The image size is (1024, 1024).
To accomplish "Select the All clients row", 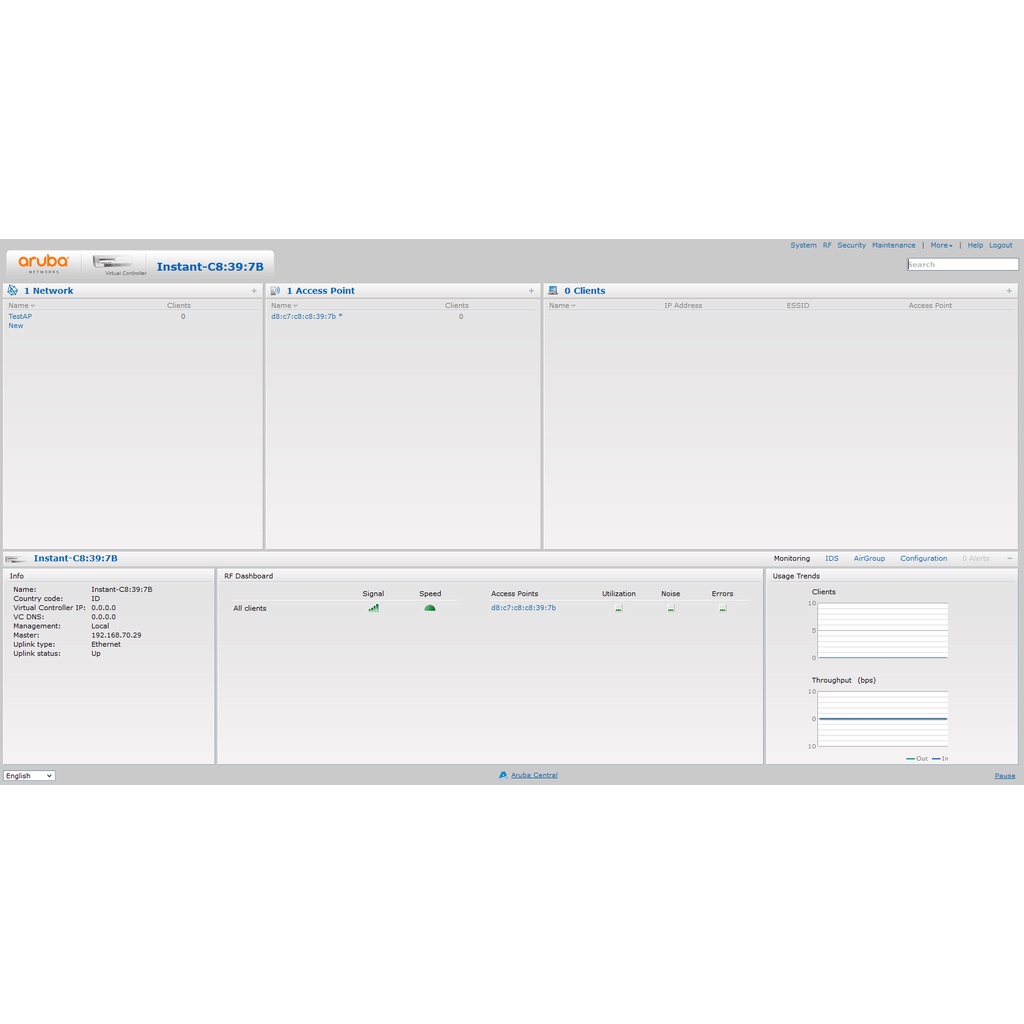I will click(x=250, y=608).
